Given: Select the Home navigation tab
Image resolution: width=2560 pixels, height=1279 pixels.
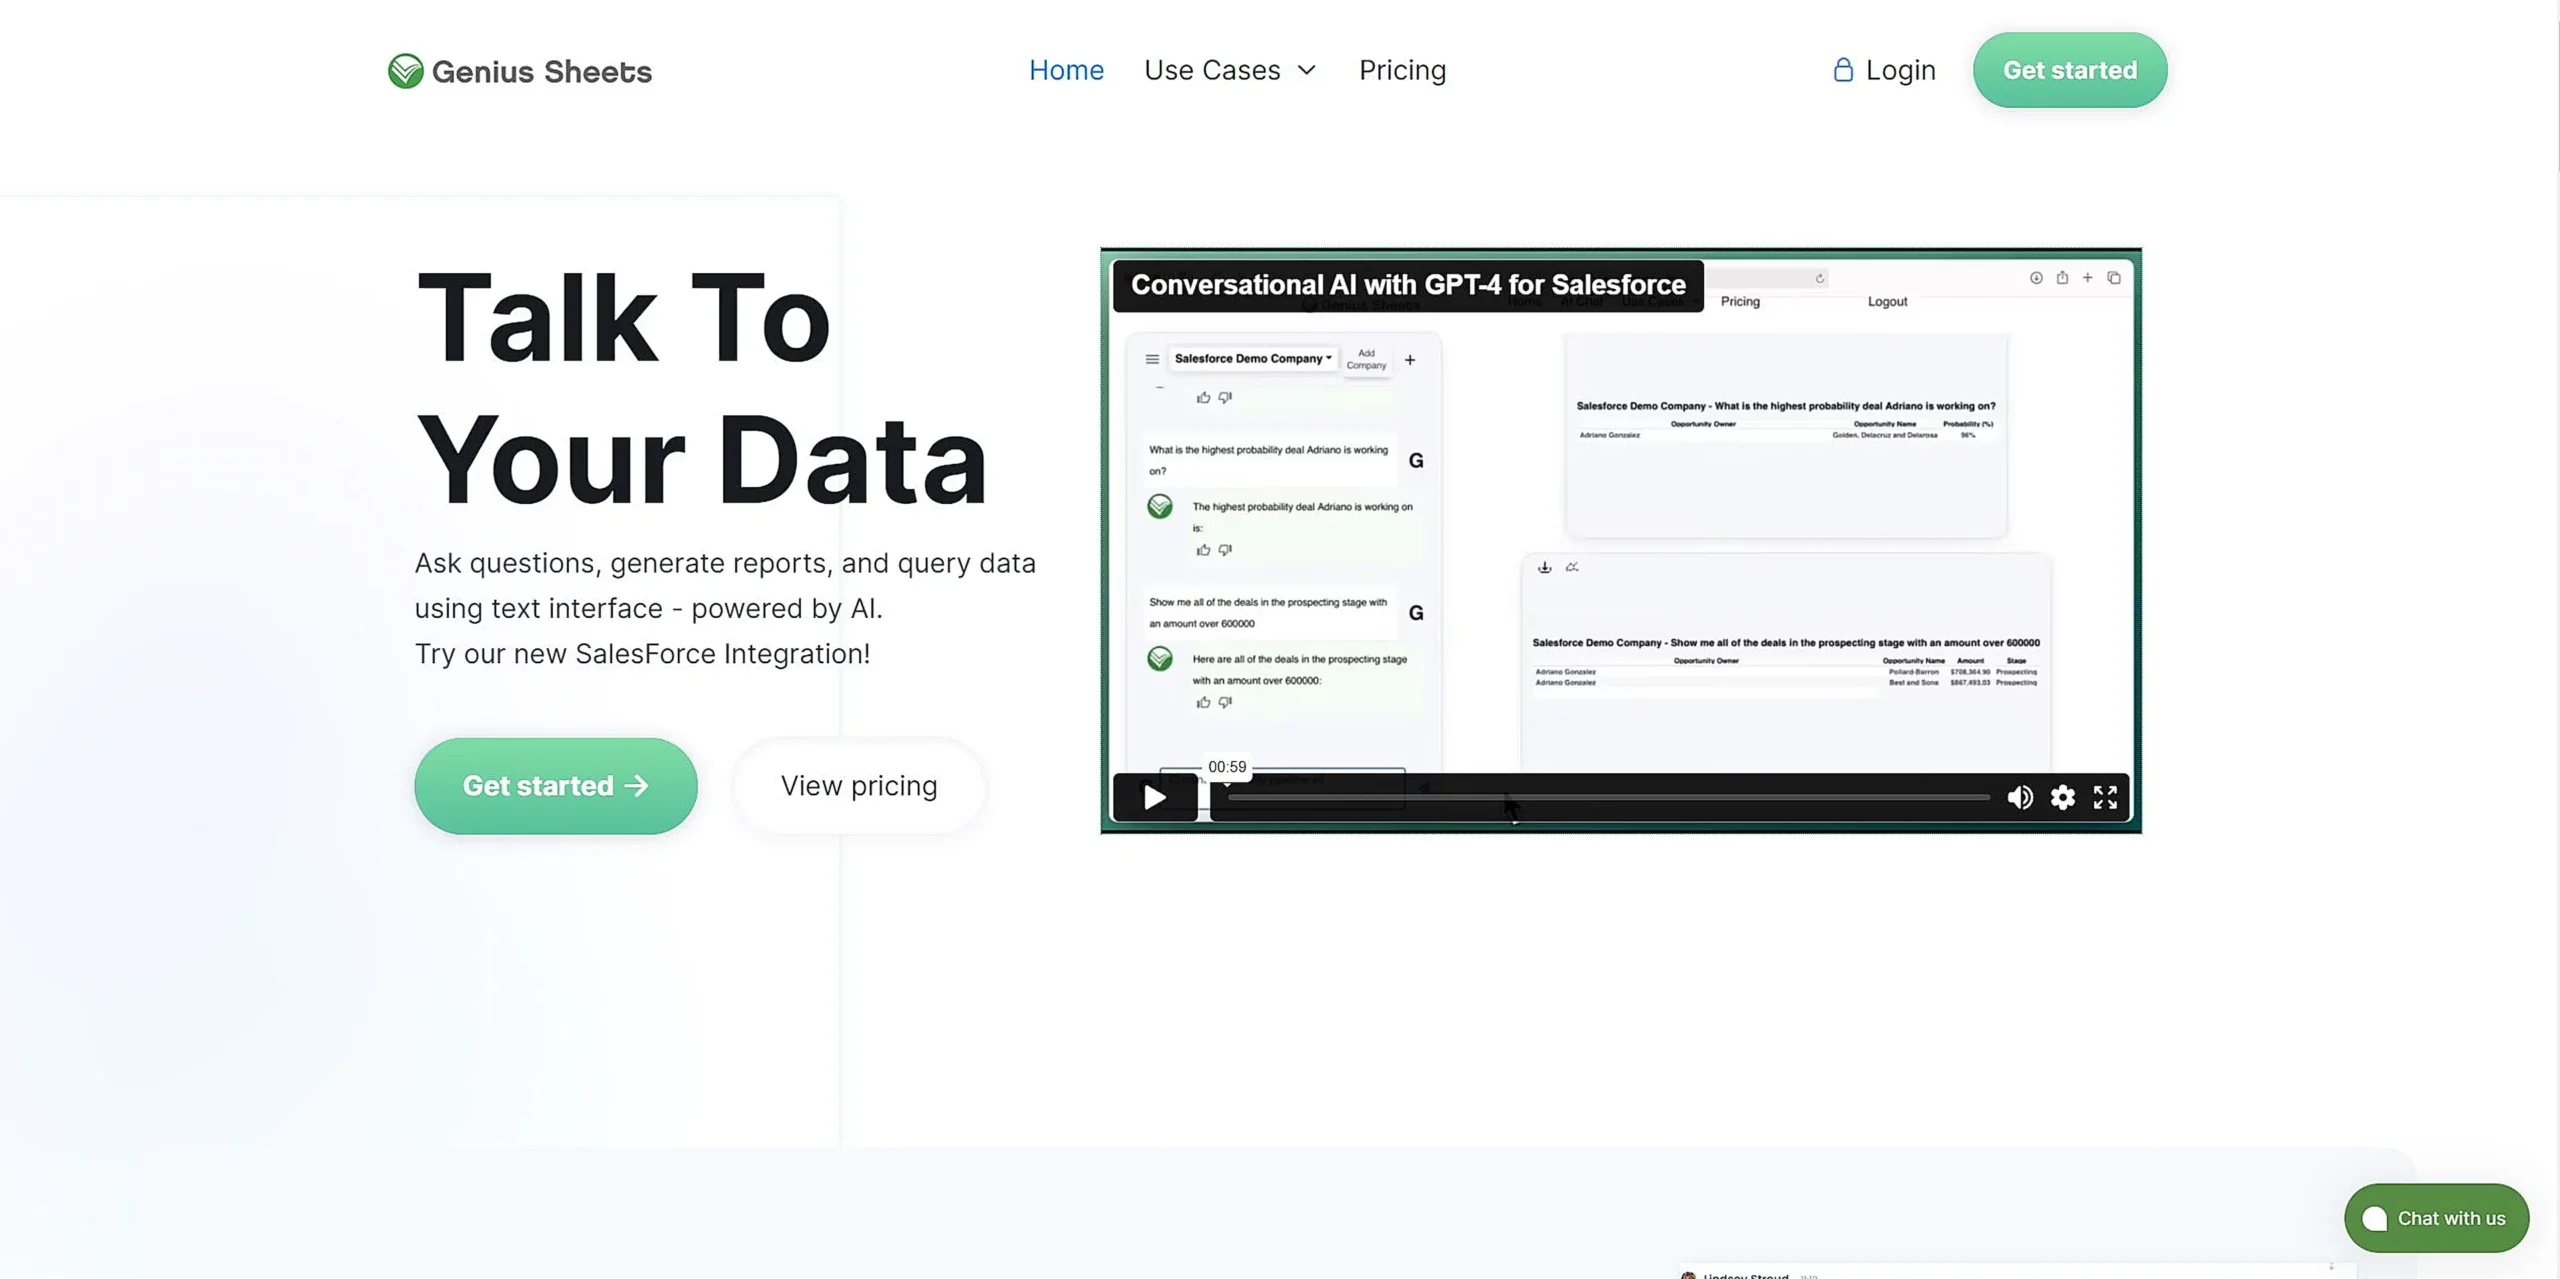Looking at the screenshot, I should [1066, 70].
